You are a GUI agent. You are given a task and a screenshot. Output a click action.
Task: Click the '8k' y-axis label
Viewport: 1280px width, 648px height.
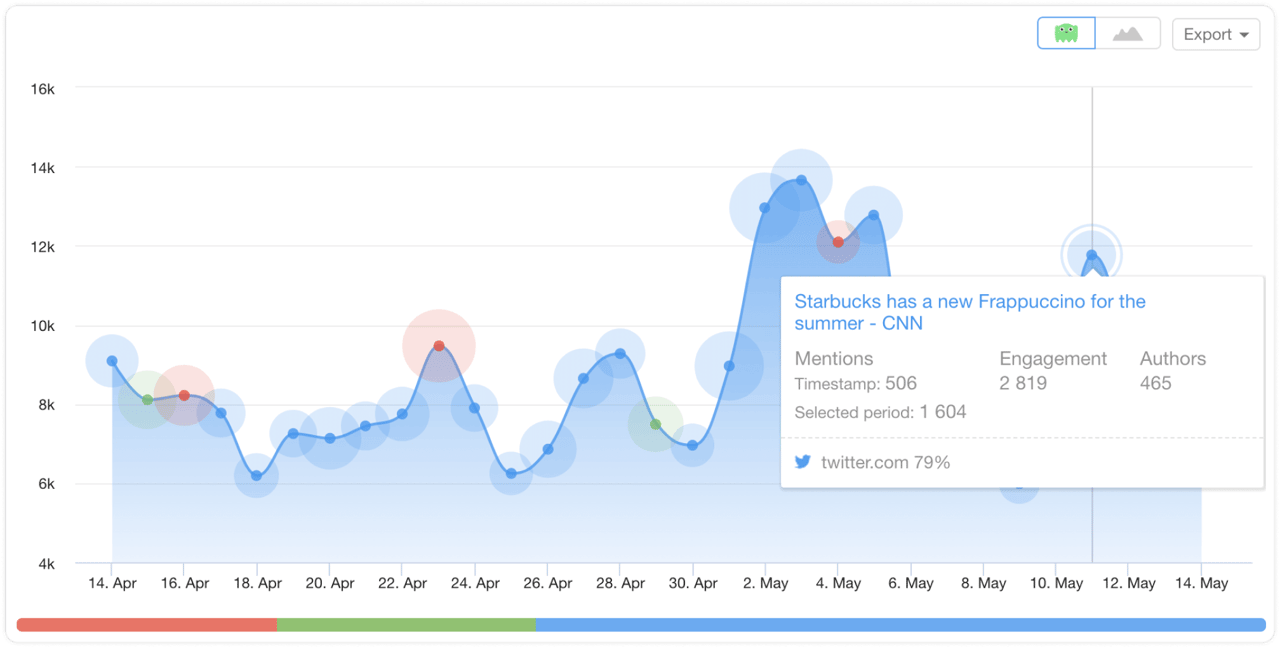tap(46, 405)
